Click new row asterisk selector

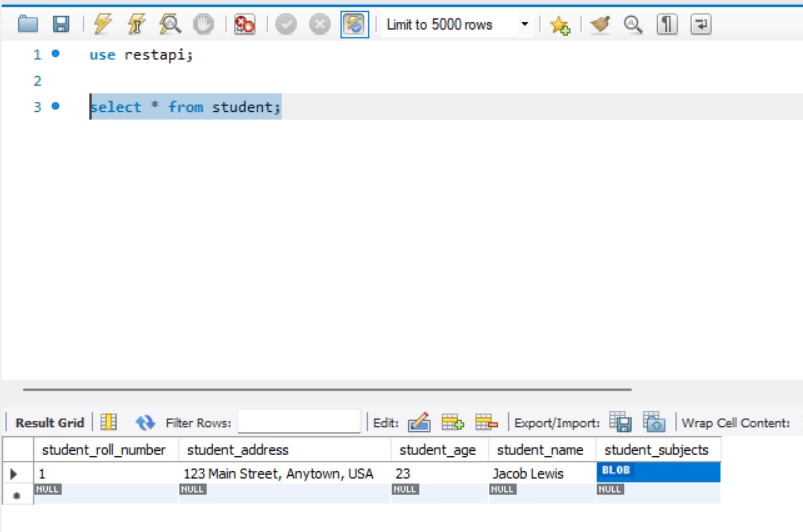tap(17, 495)
